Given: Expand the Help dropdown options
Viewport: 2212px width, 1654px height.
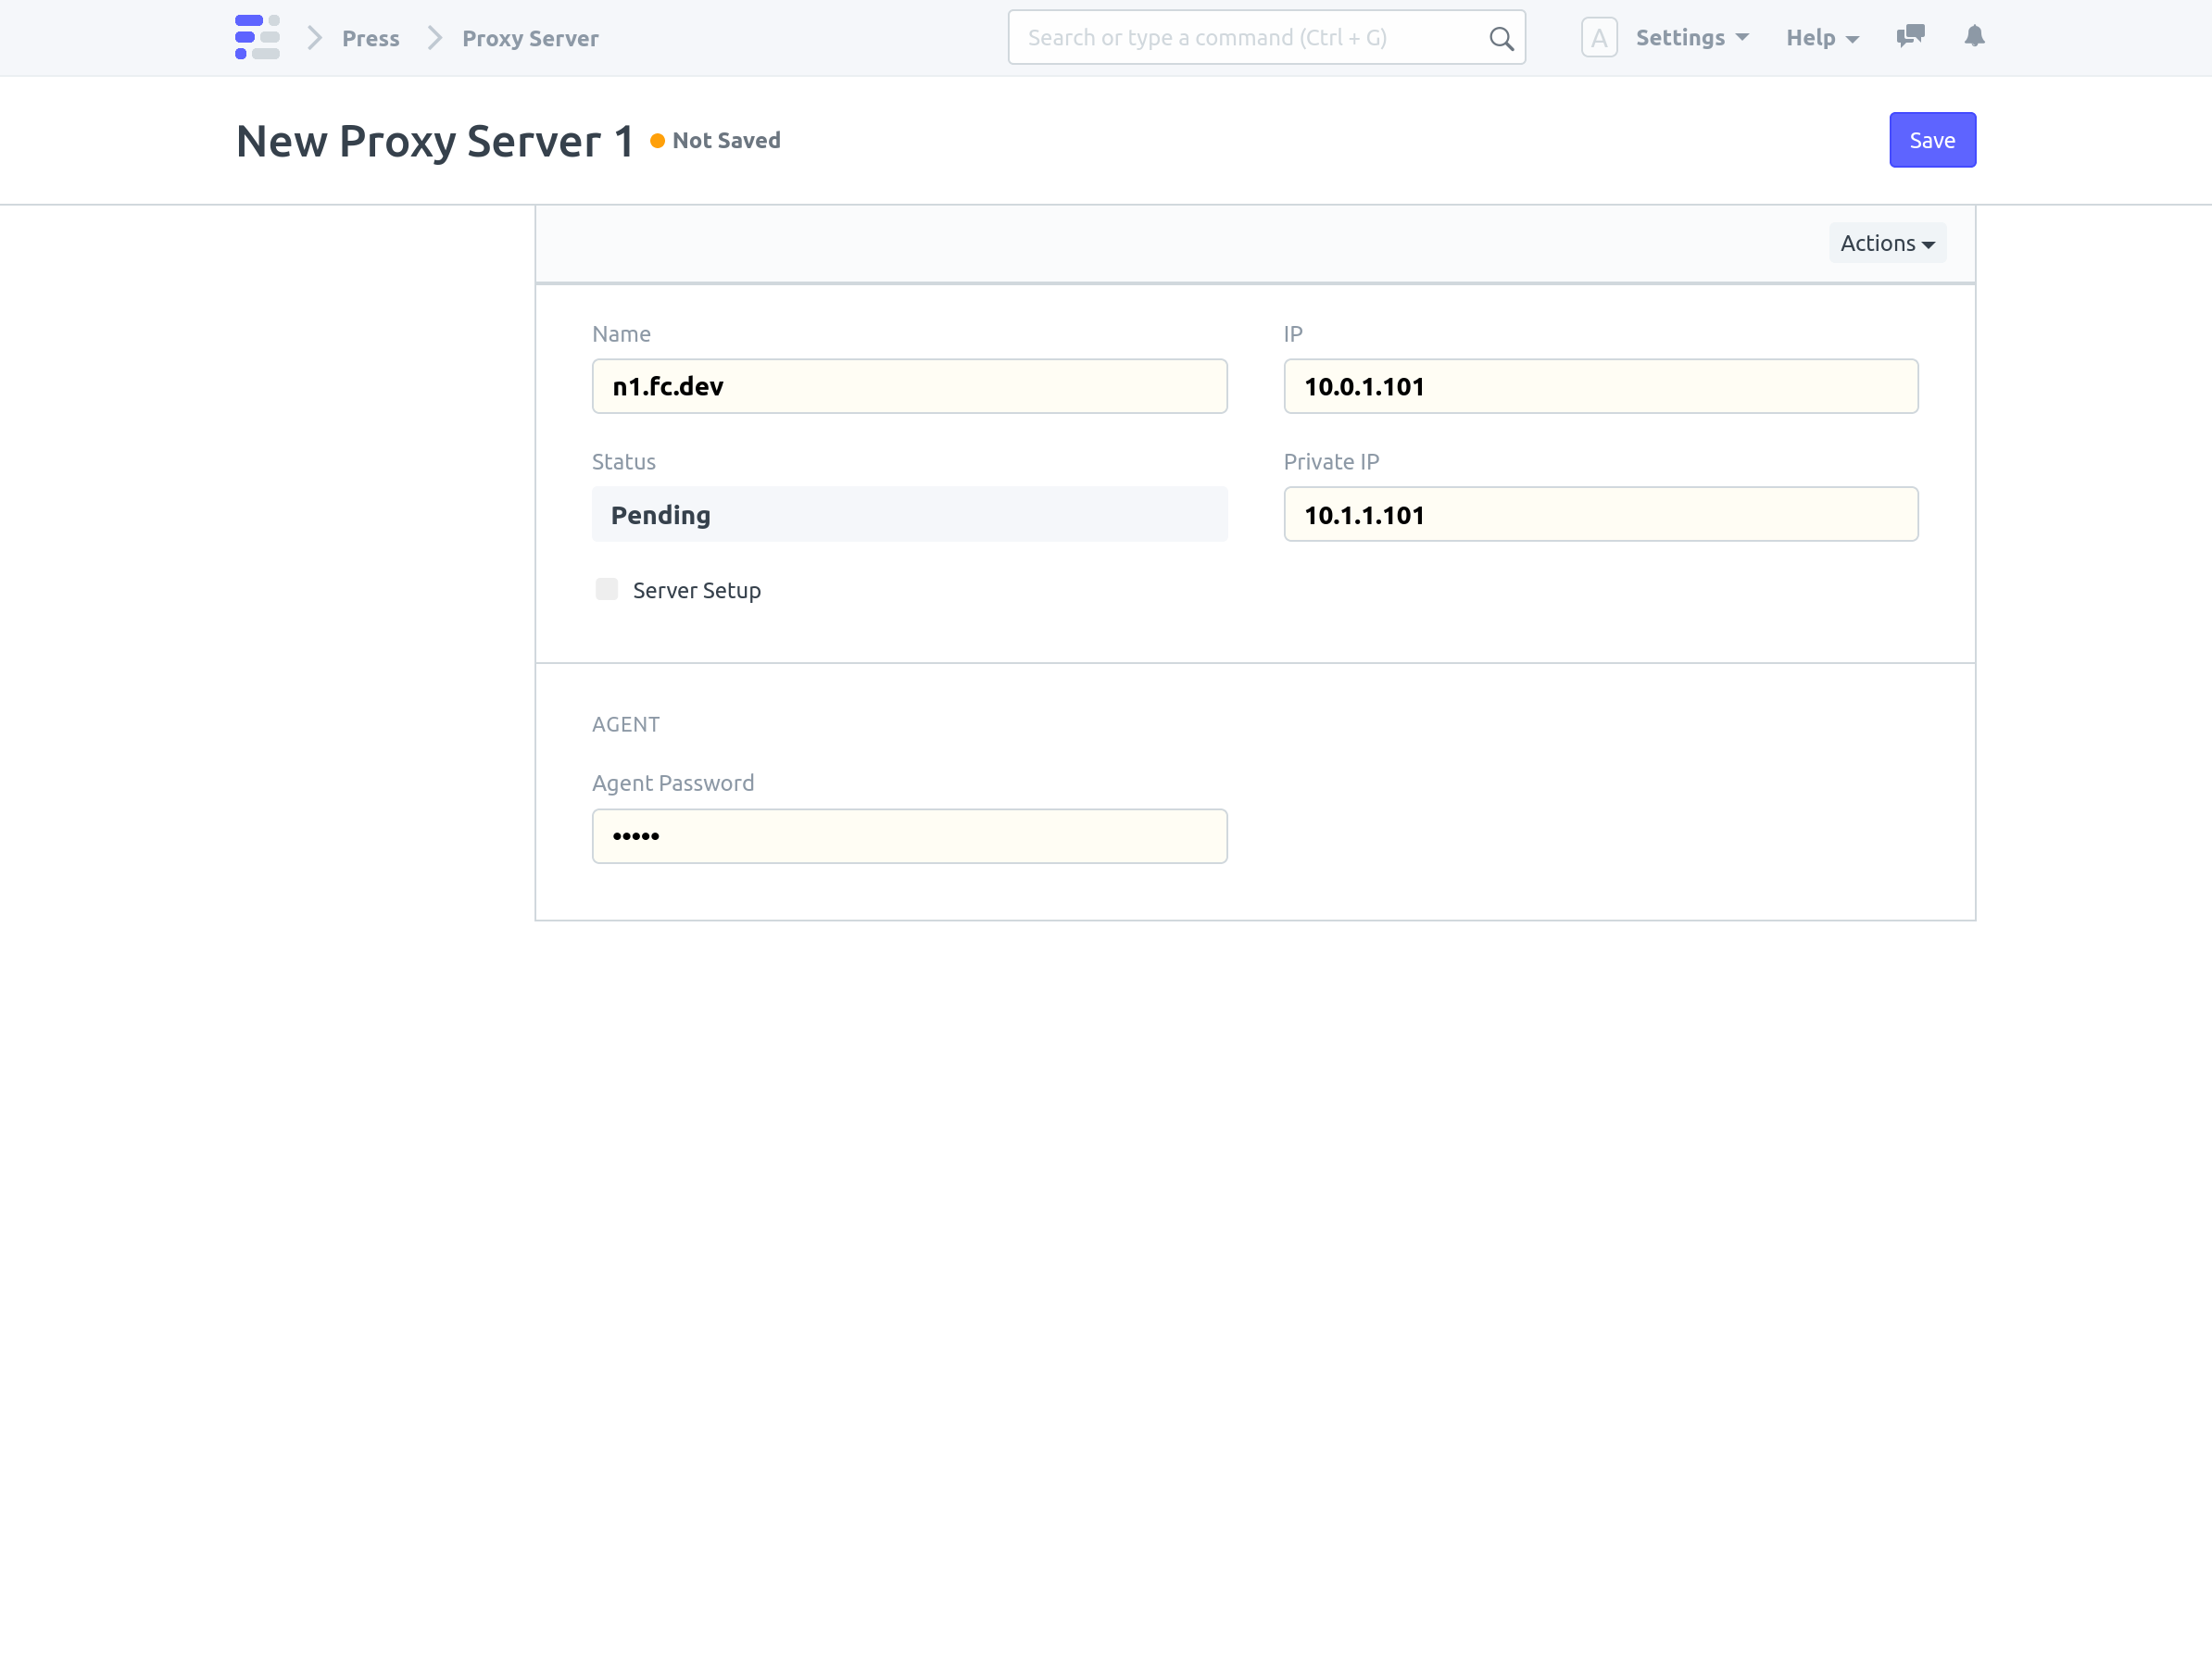Looking at the screenshot, I should [1819, 36].
